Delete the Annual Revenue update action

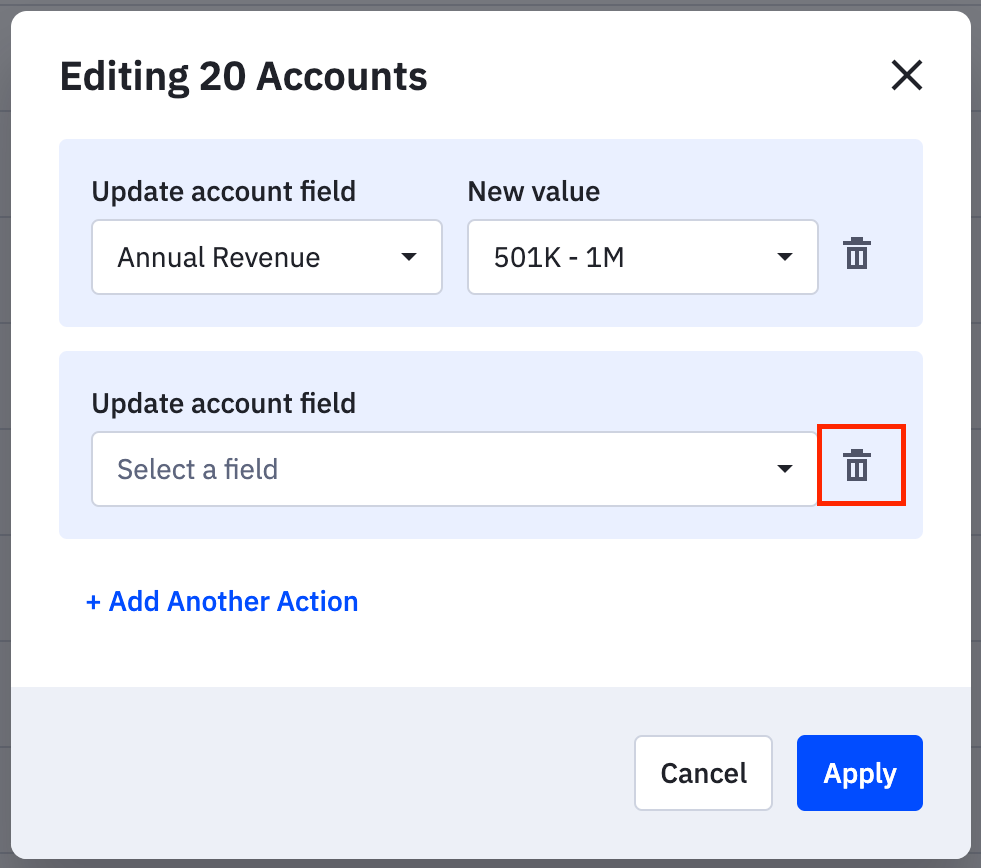click(x=856, y=254)
